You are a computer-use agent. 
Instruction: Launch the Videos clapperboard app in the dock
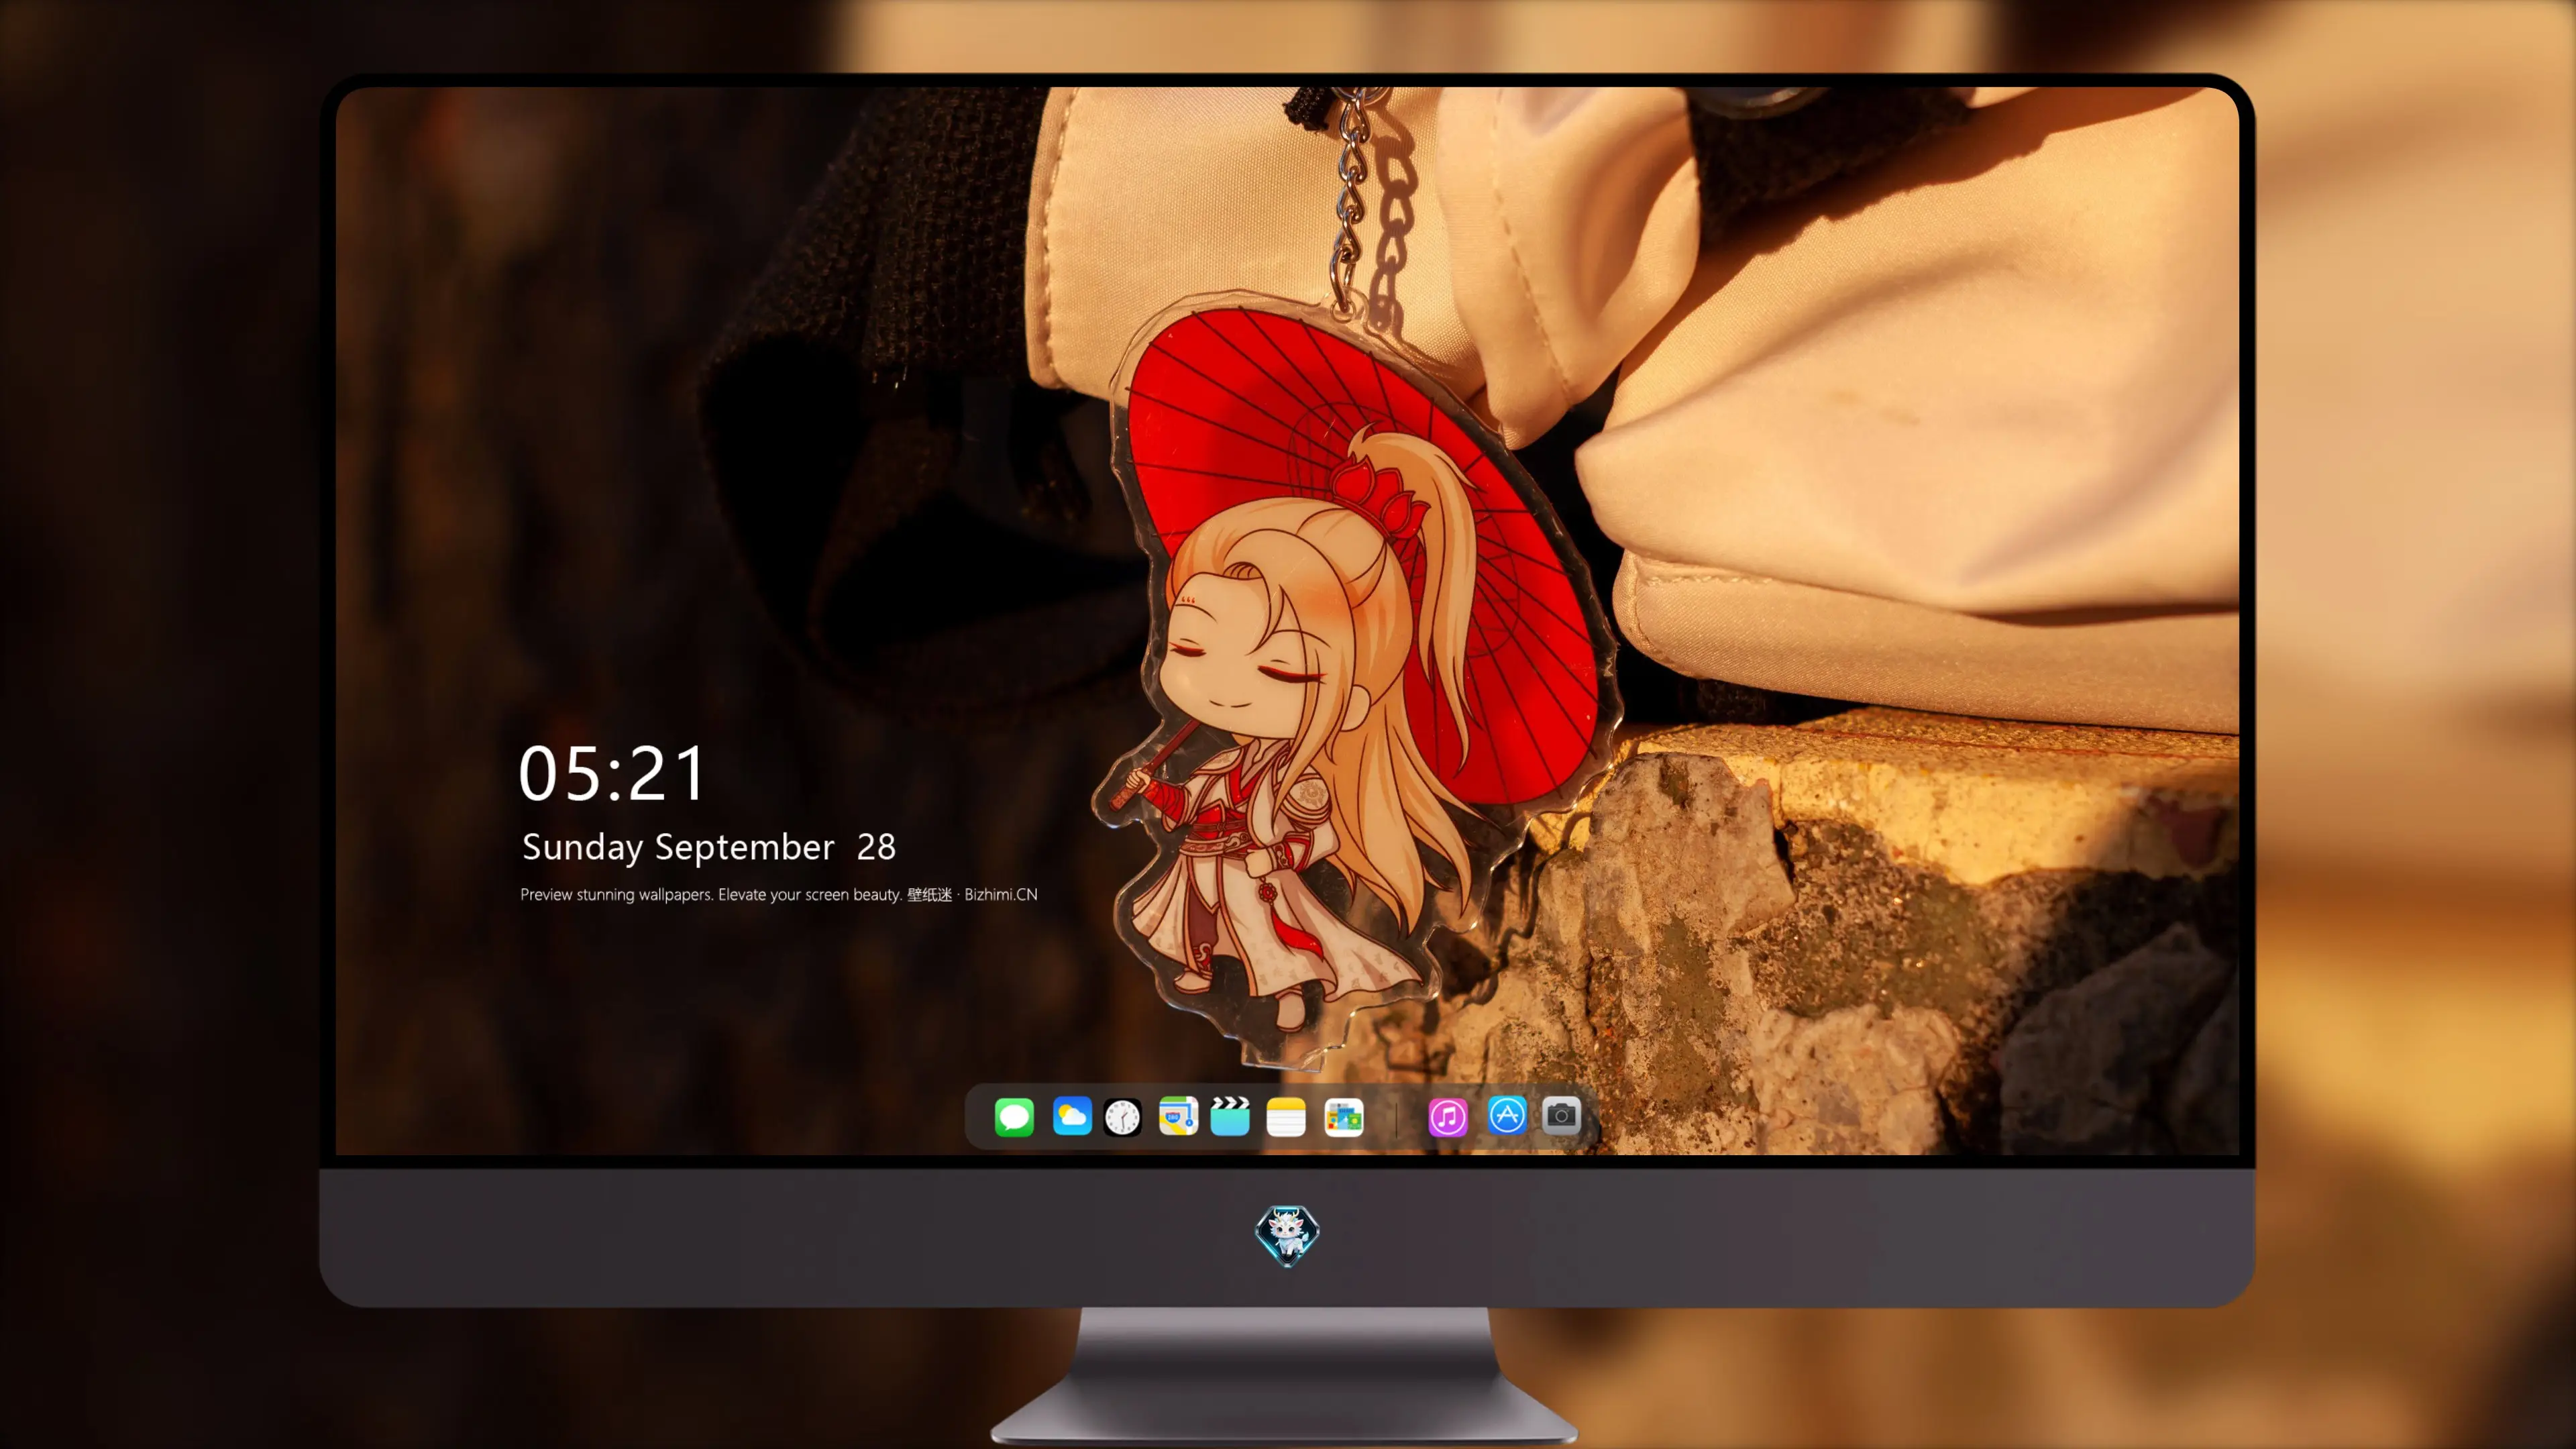pos(1230,1116)
